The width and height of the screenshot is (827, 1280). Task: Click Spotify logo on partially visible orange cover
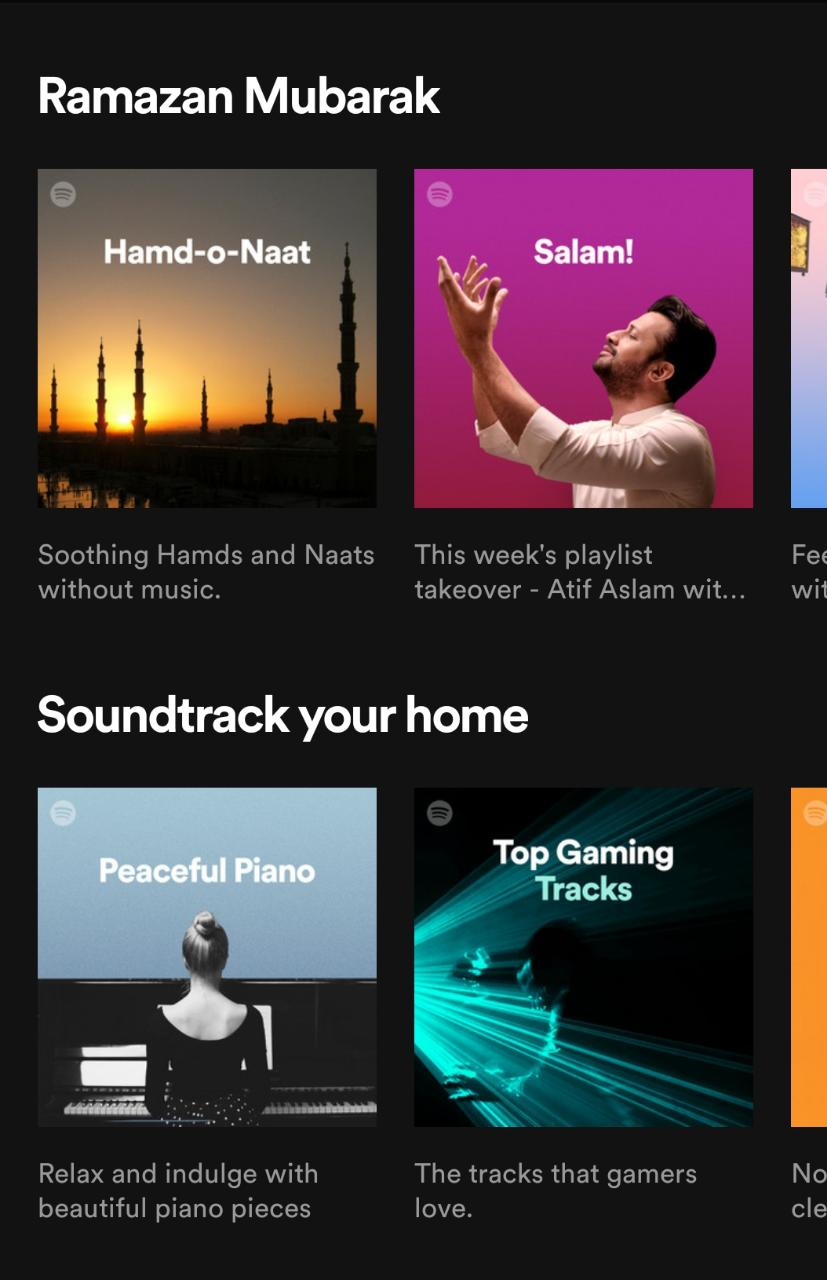pyautogui.click(x=815, y=813)
